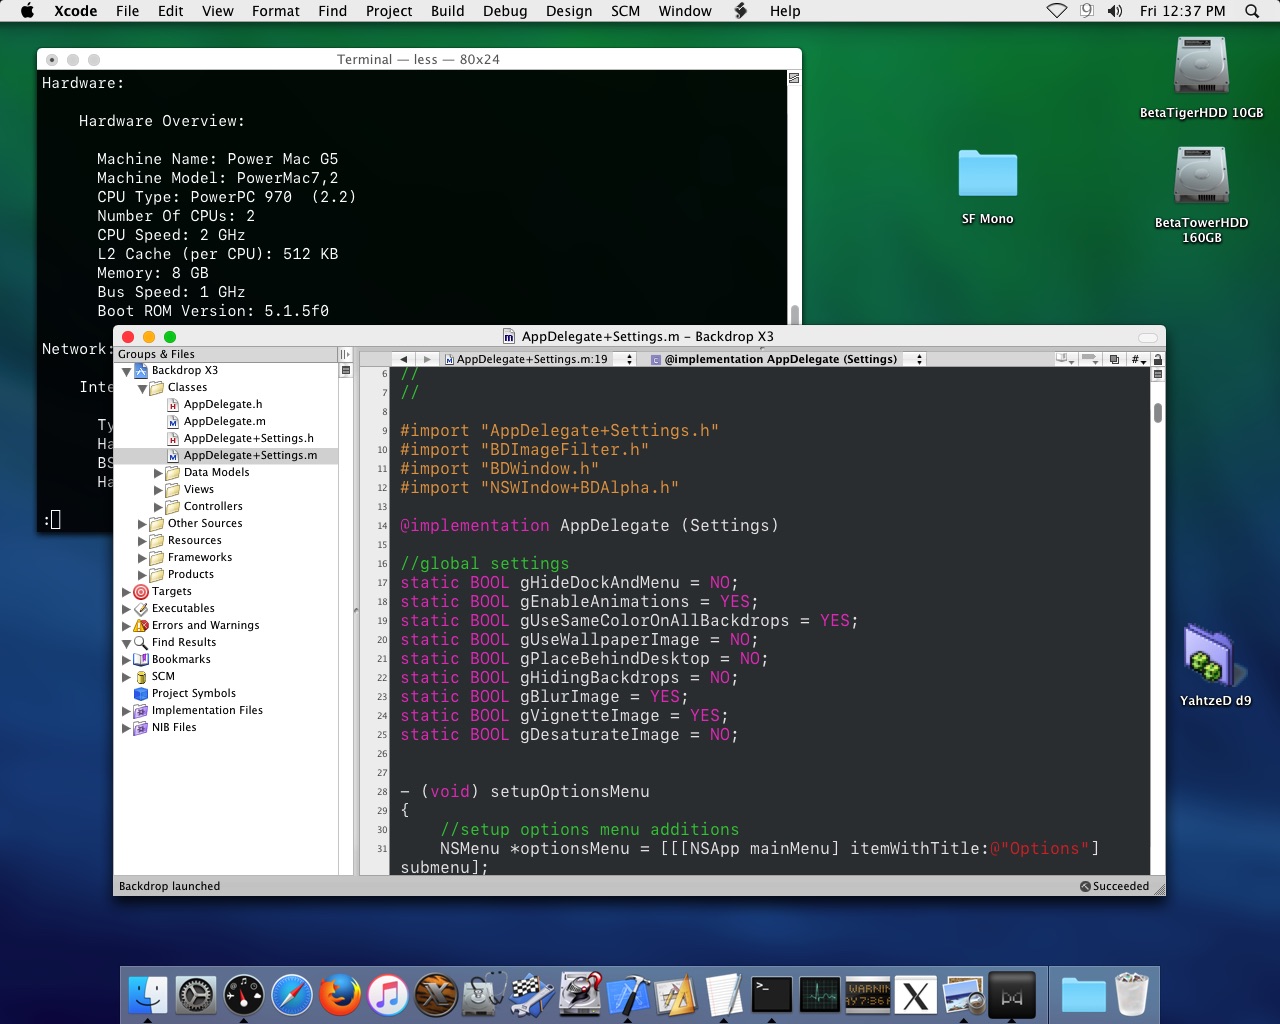Click the code editor vertical scrollbar

[x=1158, y=414]
